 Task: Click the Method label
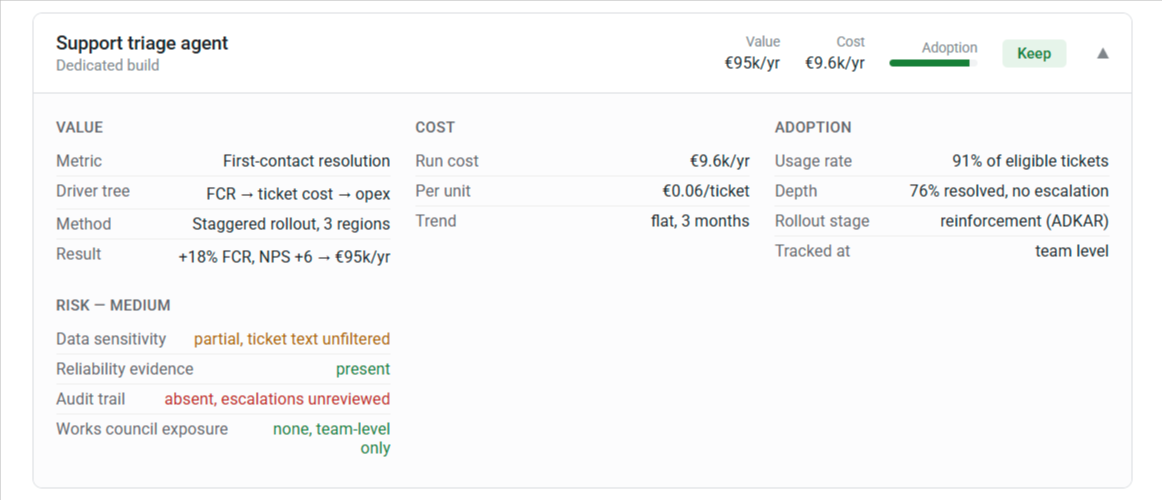click(x=84, y=224)
